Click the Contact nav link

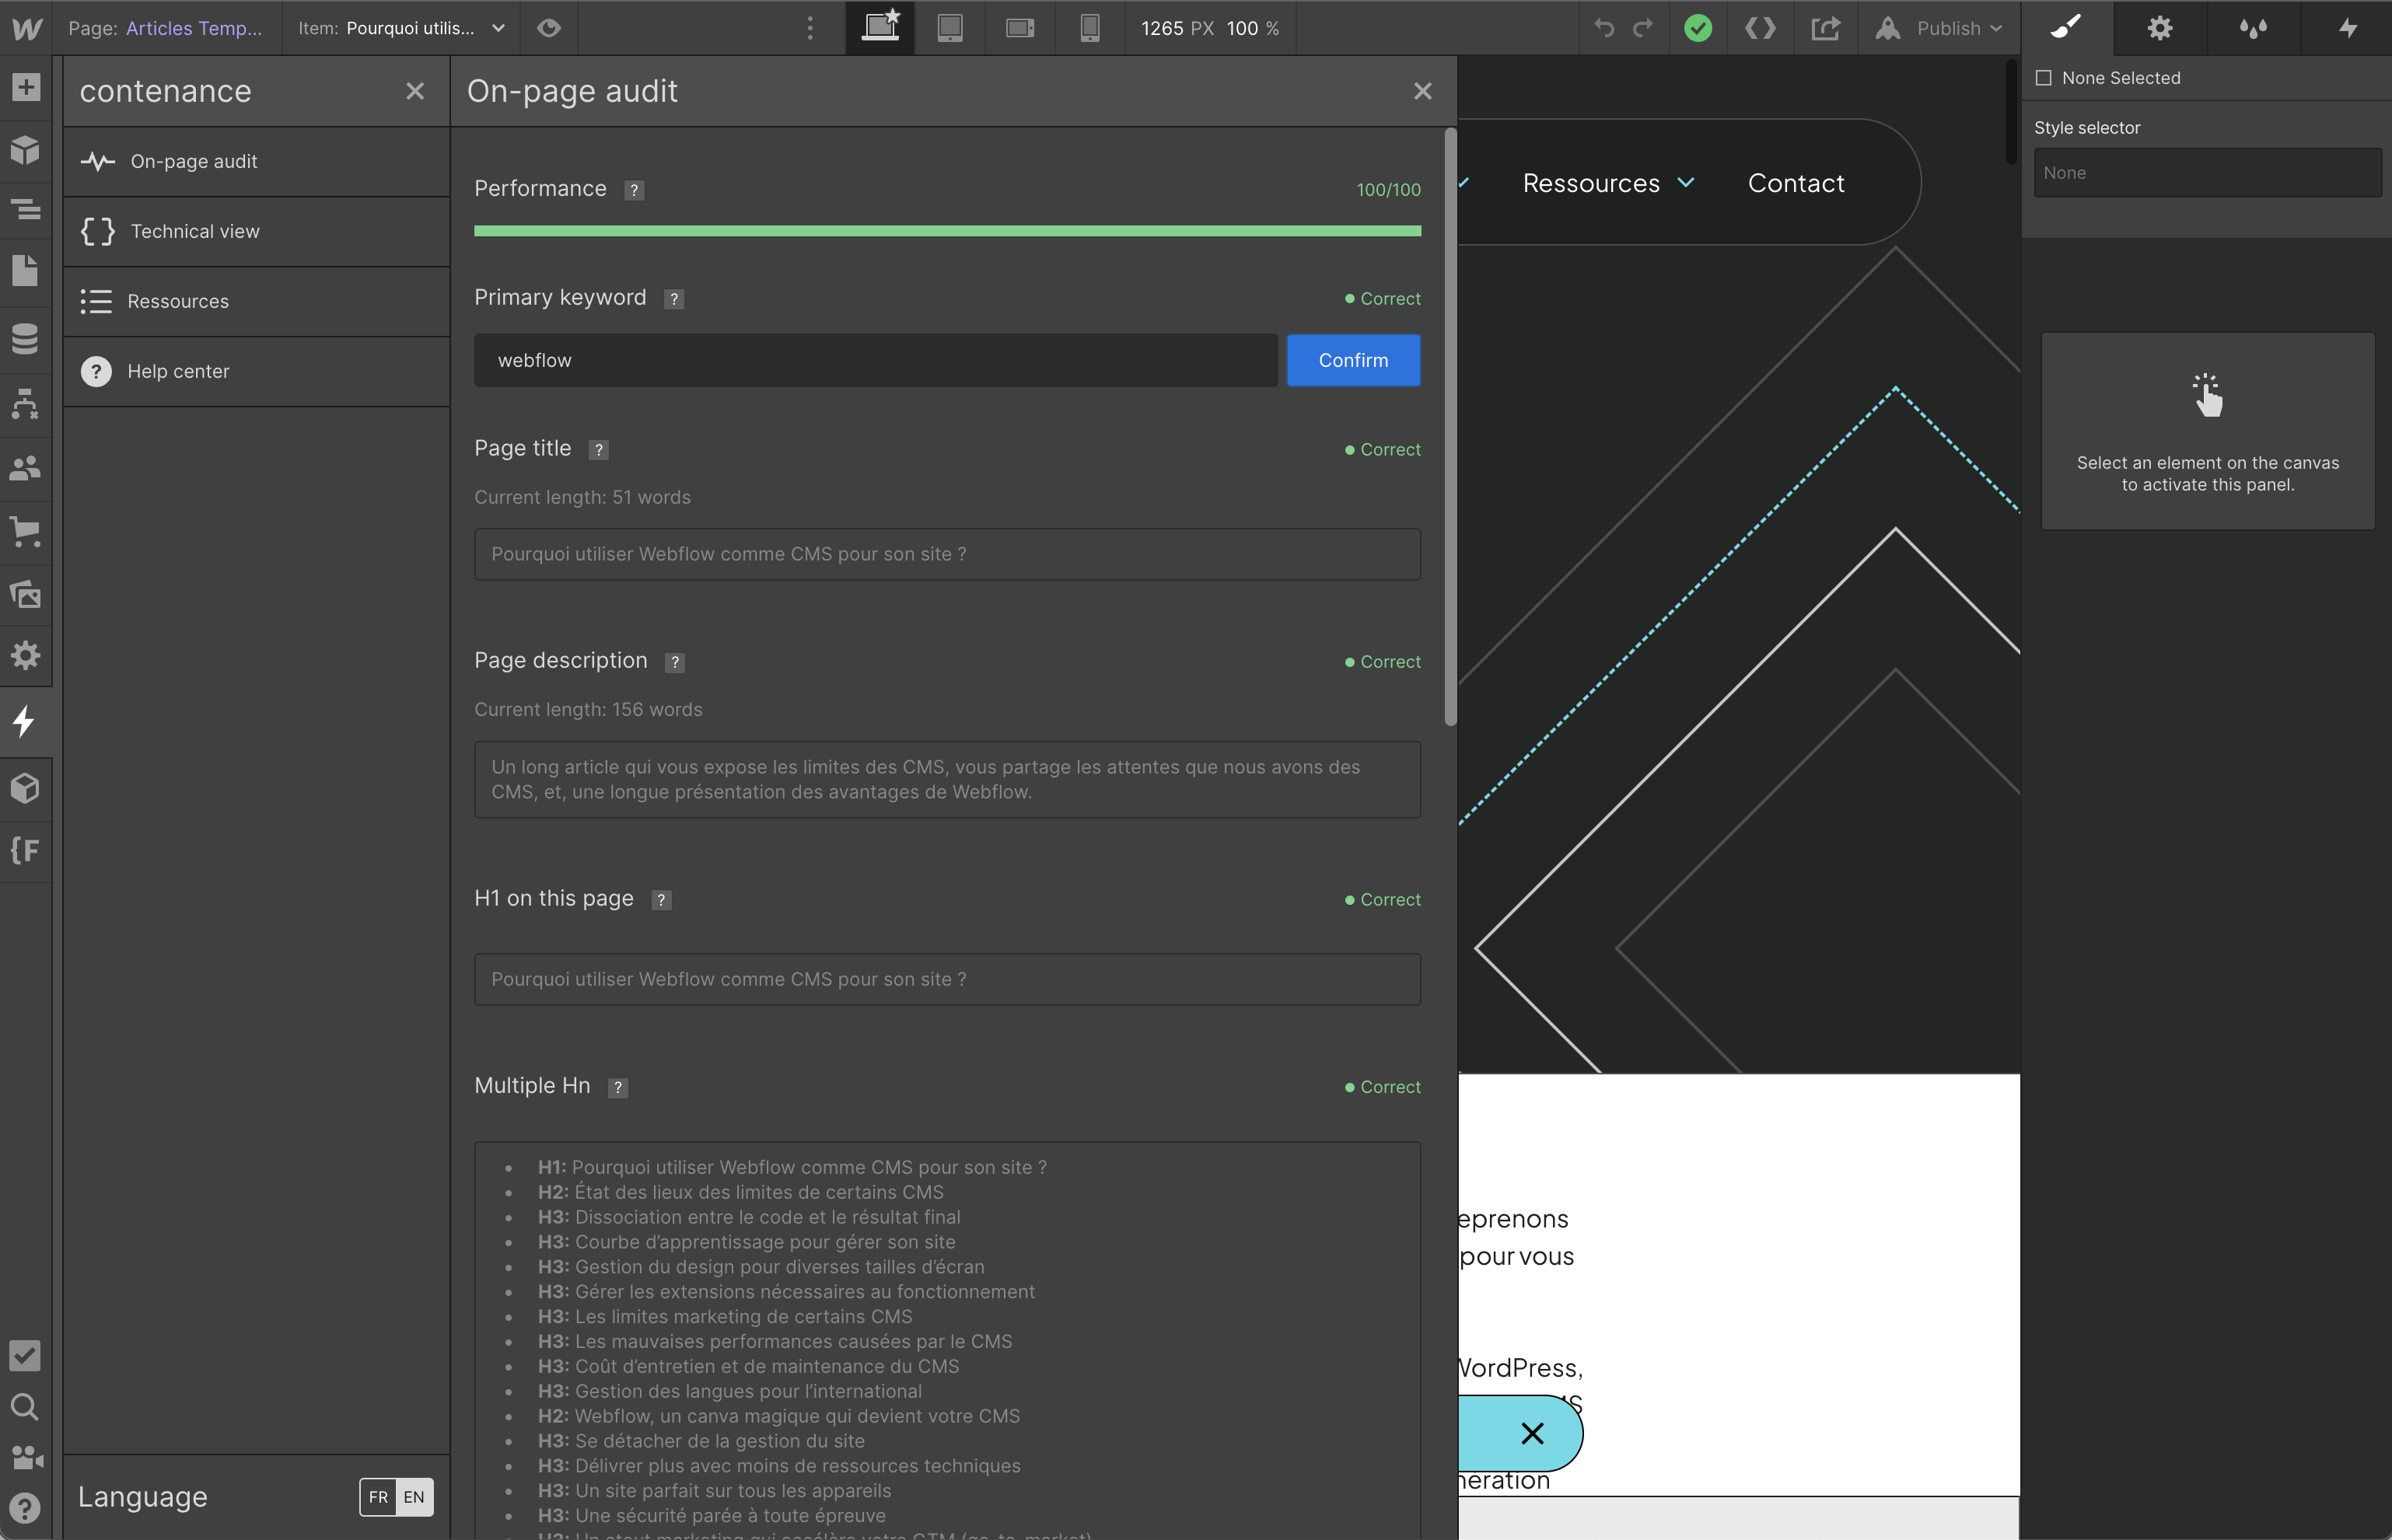[1795, 183]
